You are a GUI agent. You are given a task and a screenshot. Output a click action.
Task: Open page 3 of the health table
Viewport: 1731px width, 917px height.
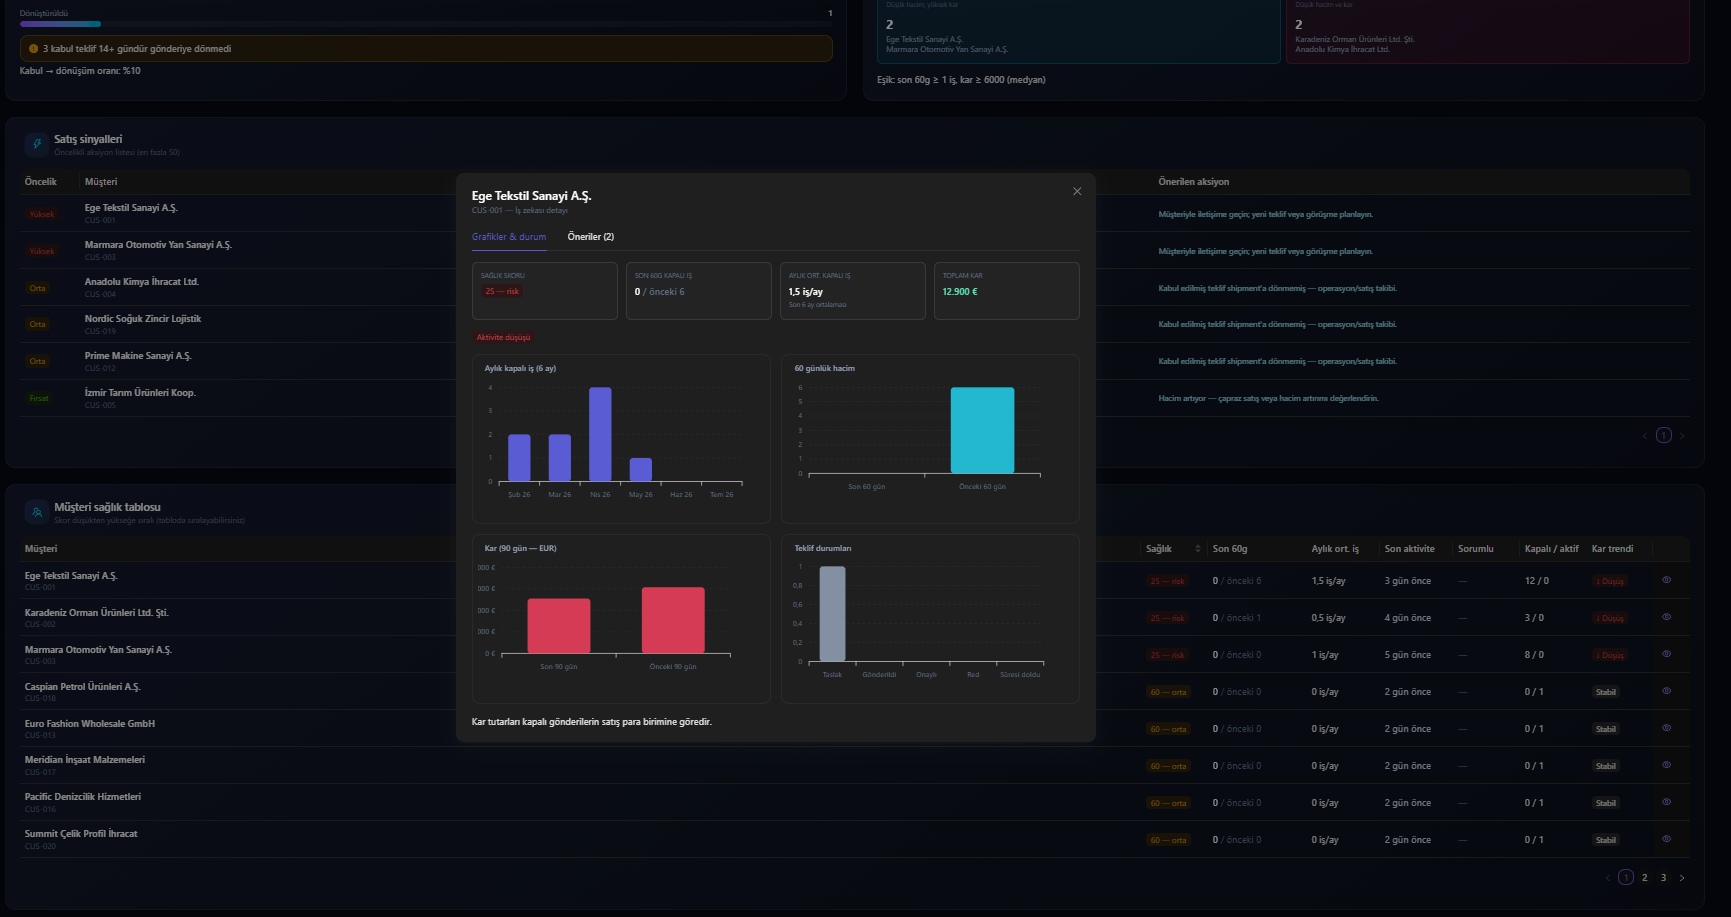tap(1663, 878)
